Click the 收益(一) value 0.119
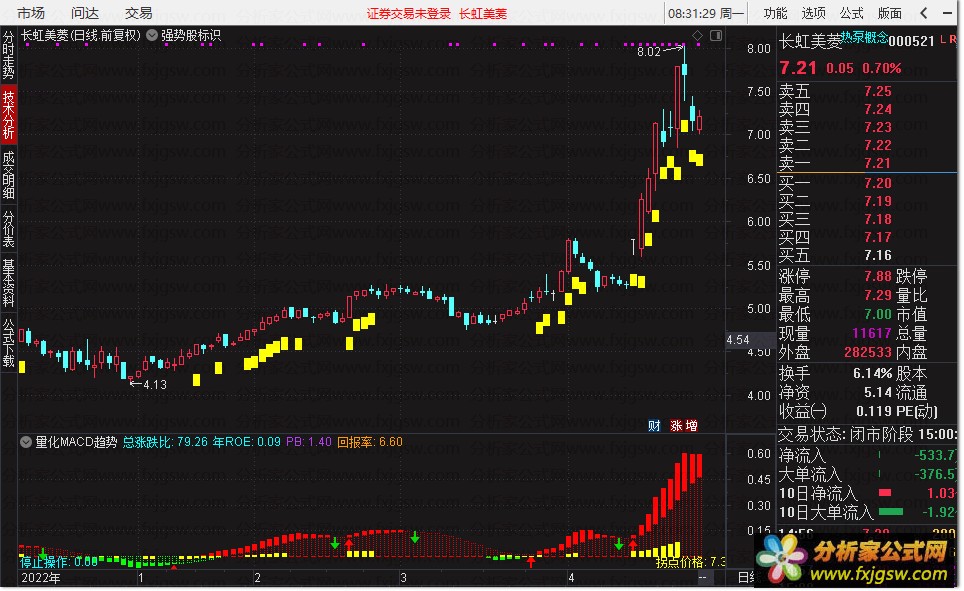Viewport: 964px width, 591px height. coord(874,411)
